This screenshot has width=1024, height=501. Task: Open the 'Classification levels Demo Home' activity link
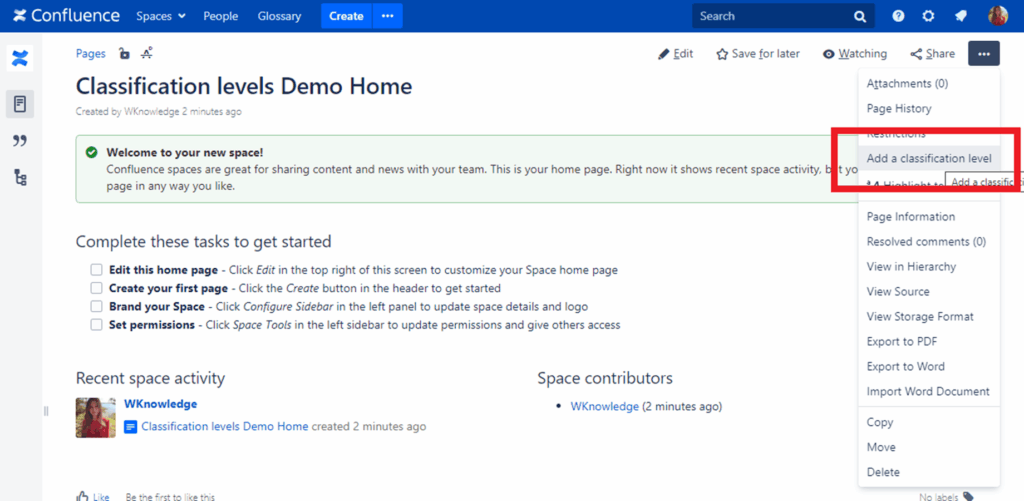[224, 426]
